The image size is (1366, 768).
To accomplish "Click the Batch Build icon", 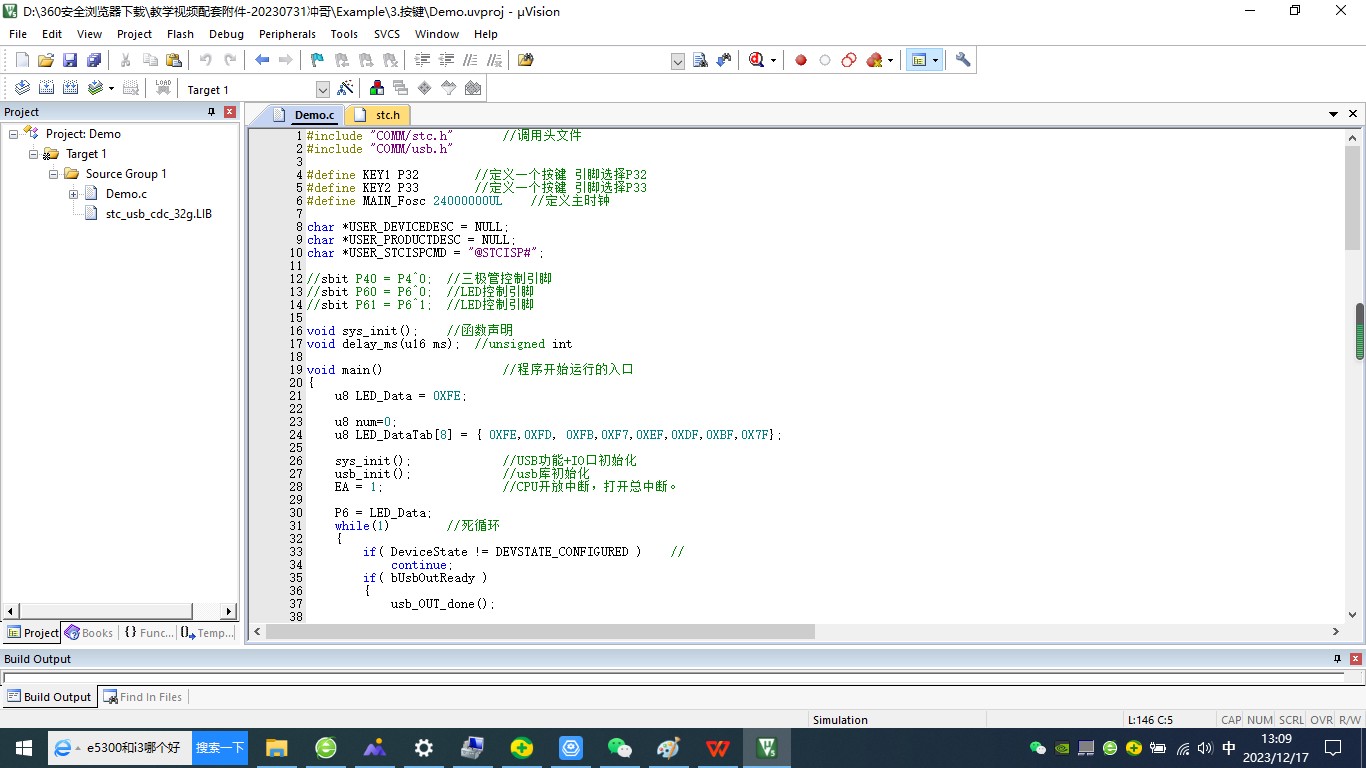I will coord(95,88).
